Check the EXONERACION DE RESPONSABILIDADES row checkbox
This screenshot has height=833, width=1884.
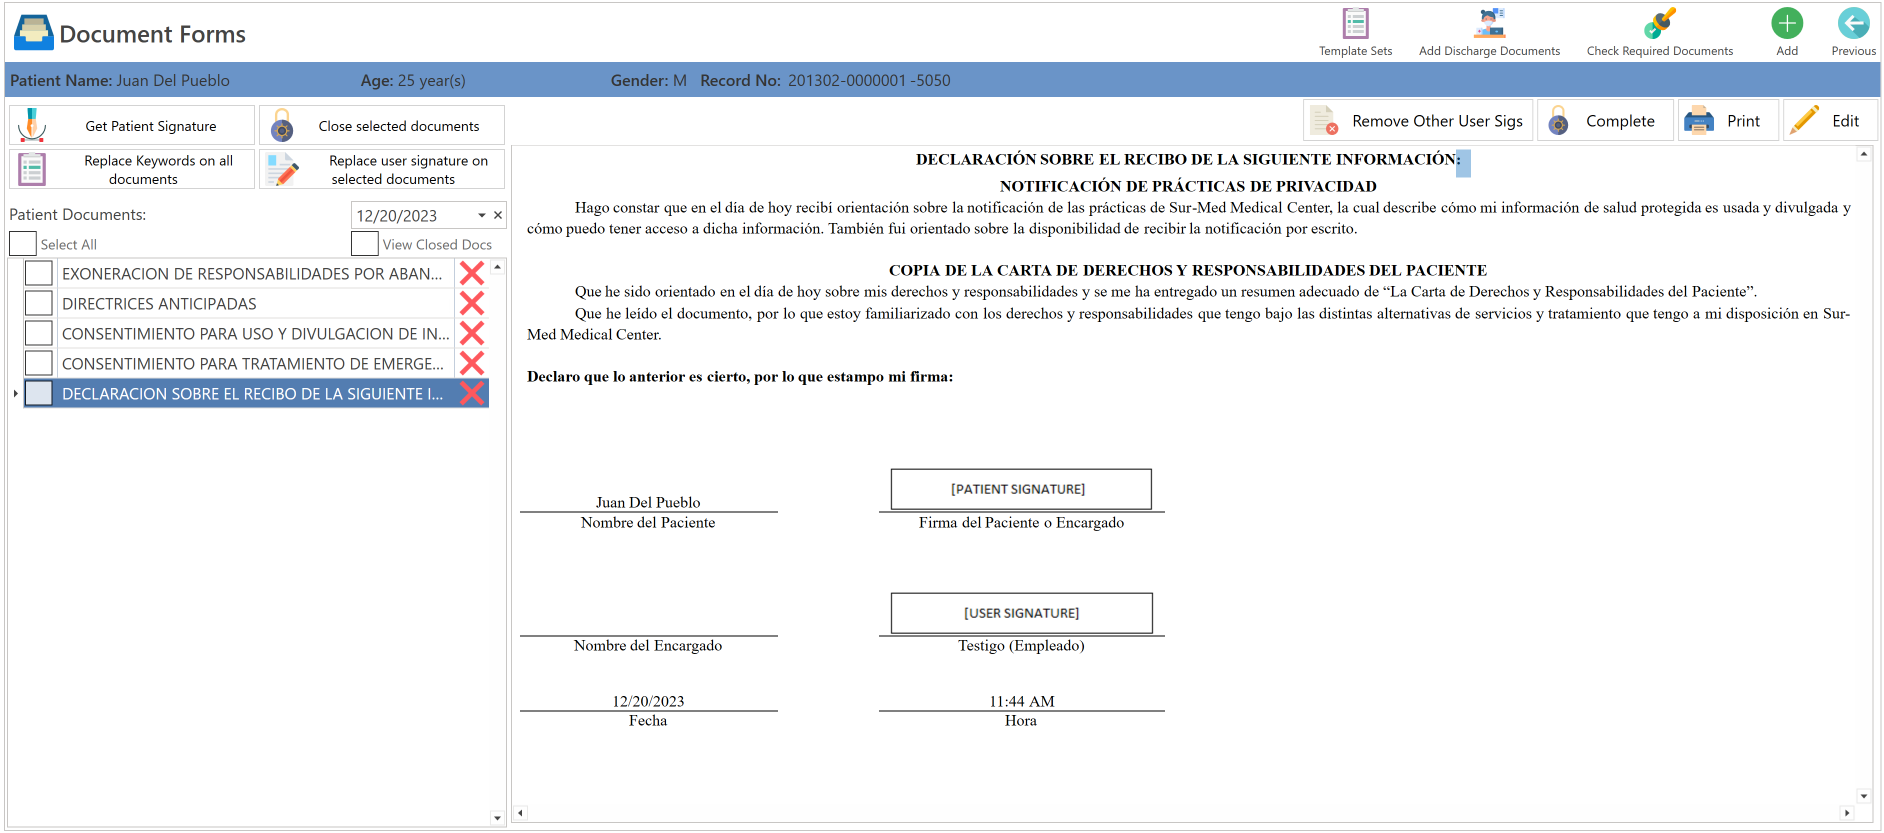click(39, 273)
